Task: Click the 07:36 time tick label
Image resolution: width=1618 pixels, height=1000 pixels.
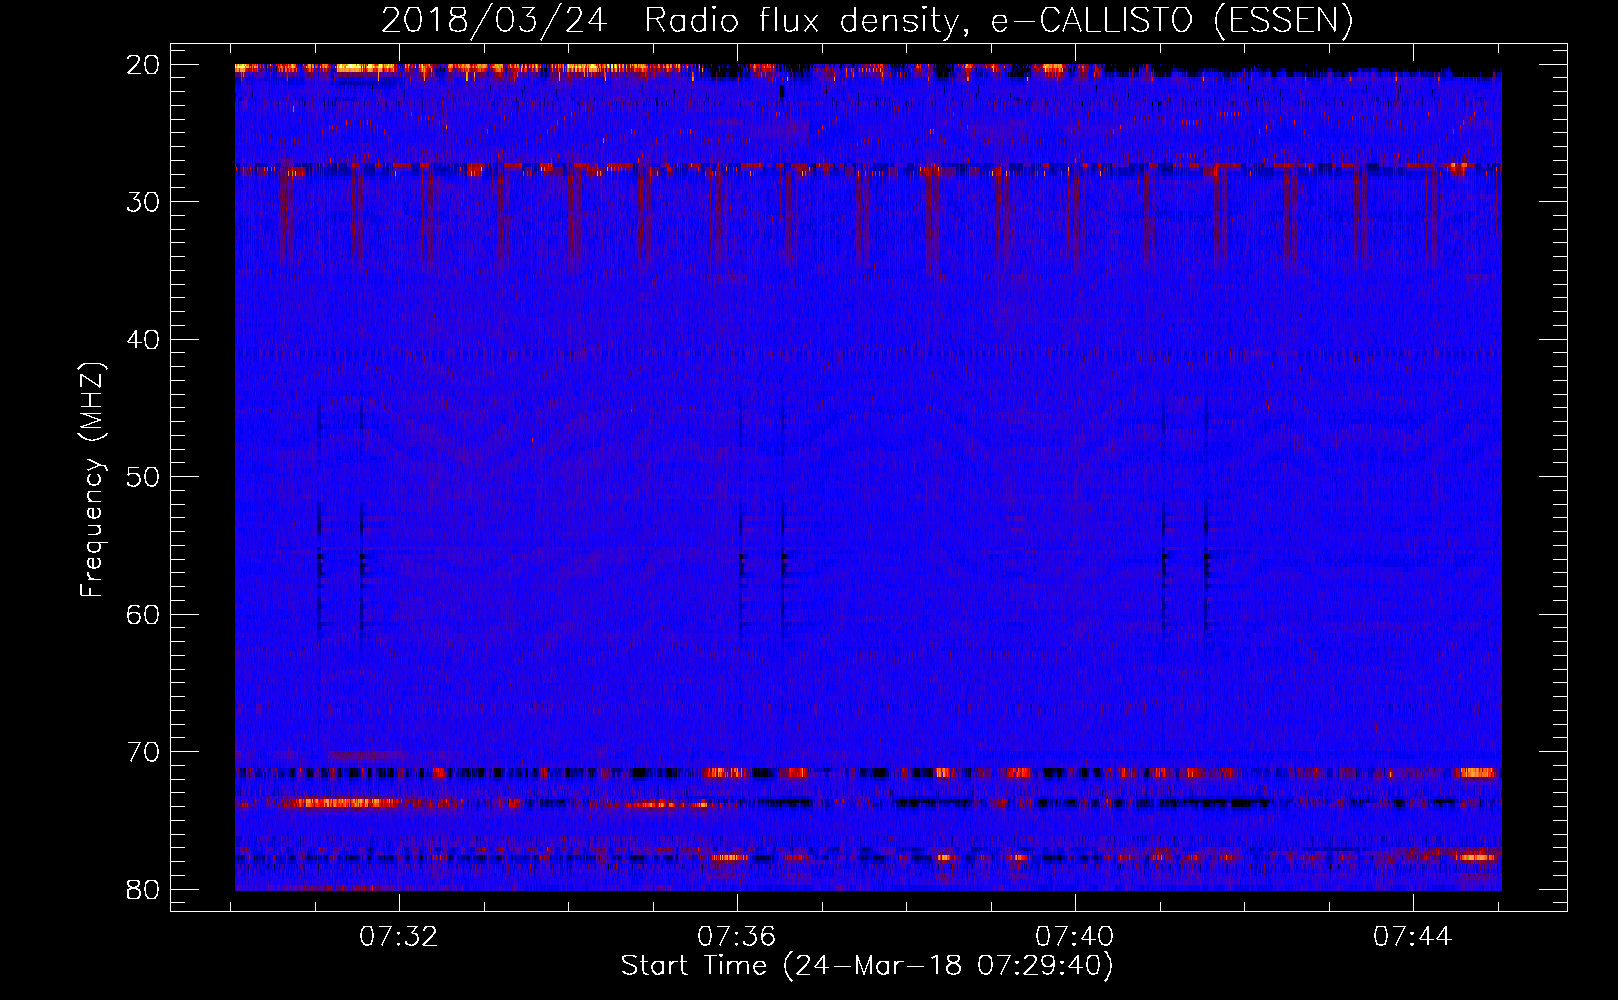Action: pos(737,937)
